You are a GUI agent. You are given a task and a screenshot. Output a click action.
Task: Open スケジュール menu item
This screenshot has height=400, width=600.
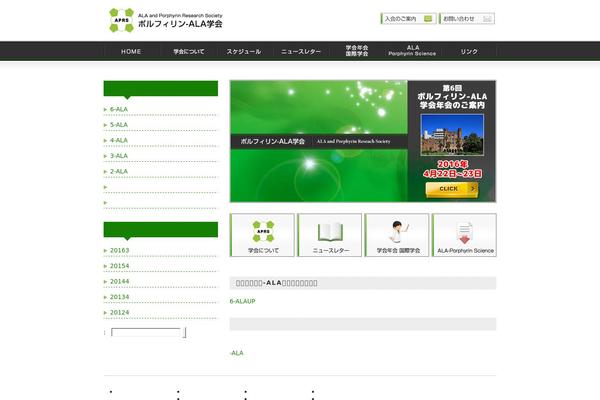(244, 51)
